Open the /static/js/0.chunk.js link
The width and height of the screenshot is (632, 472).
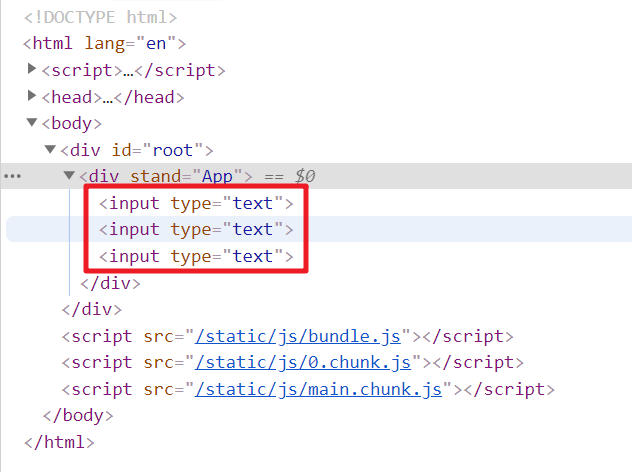pyautogui.click(x=303, y=362)
